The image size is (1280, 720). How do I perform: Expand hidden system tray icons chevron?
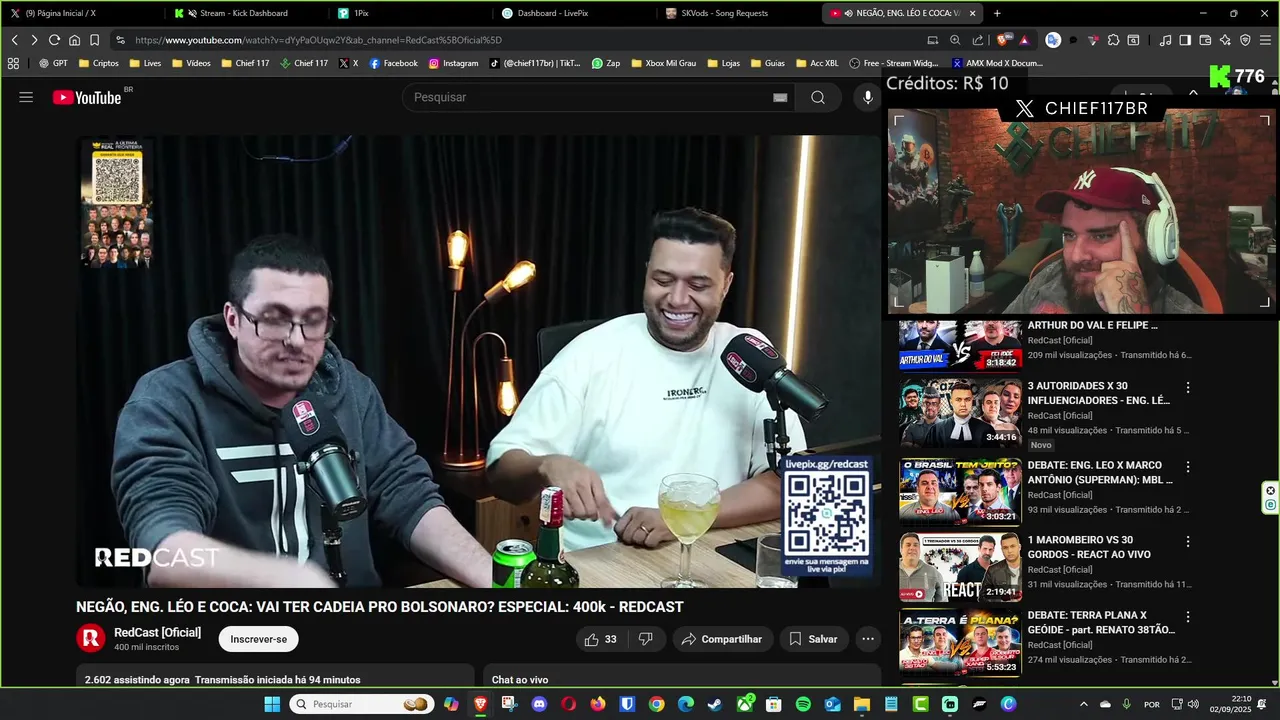click(x=1083, y=704)
